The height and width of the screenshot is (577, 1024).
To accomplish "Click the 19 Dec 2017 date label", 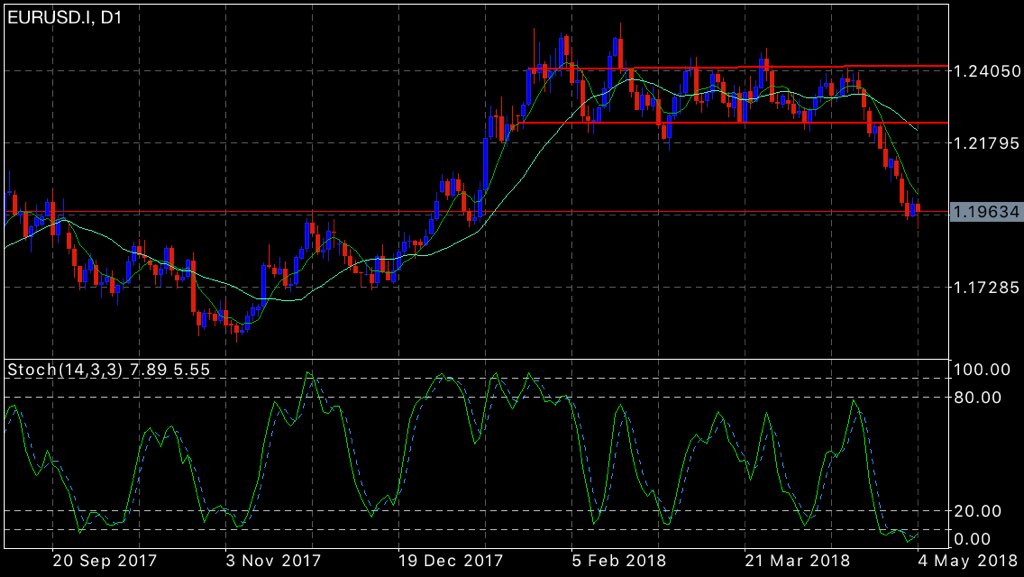I will click(448, 561).
